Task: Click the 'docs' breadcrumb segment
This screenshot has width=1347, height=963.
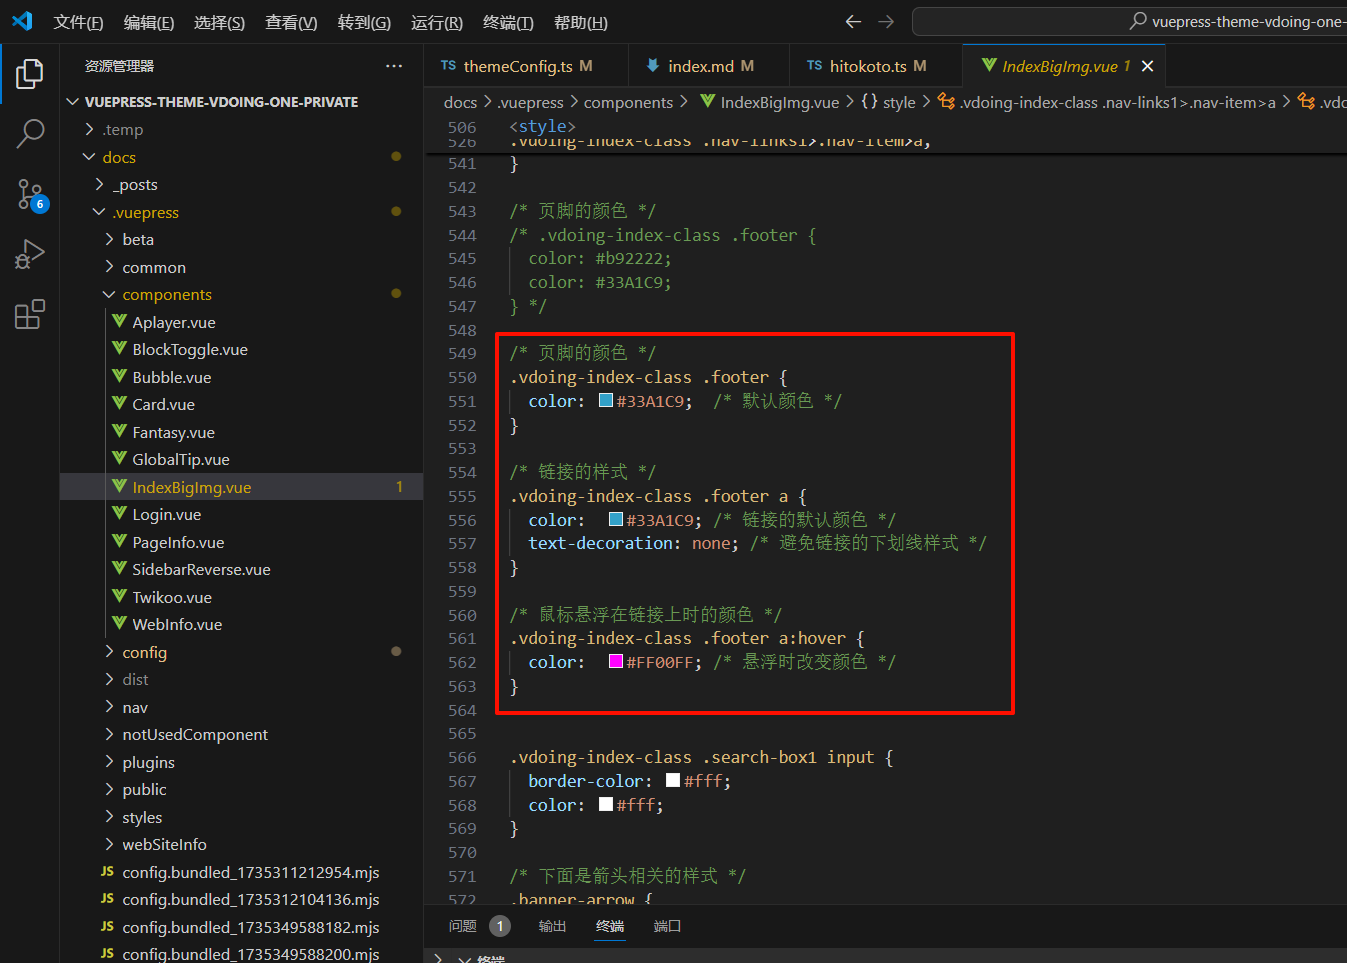Action: (x=460, y=102)
